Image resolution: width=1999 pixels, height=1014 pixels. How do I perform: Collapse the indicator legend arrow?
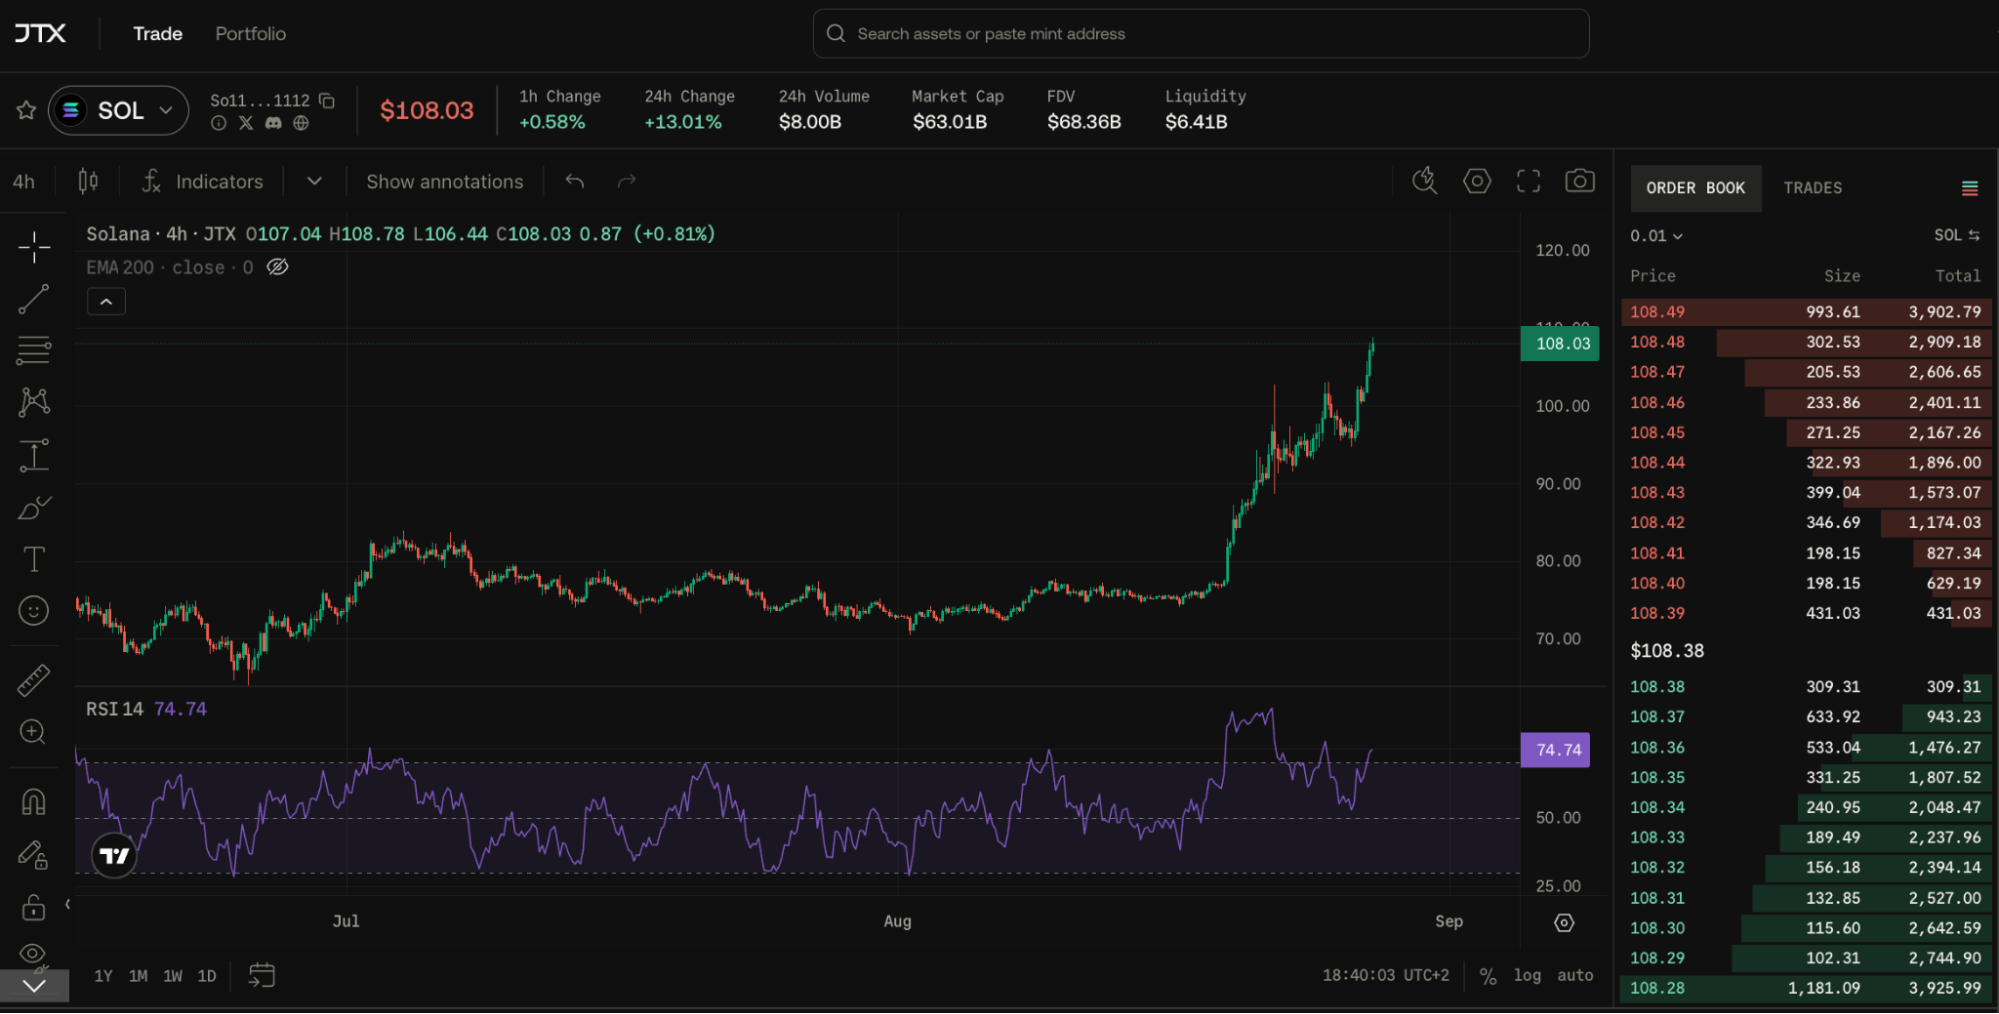click(x=106, y=302)
